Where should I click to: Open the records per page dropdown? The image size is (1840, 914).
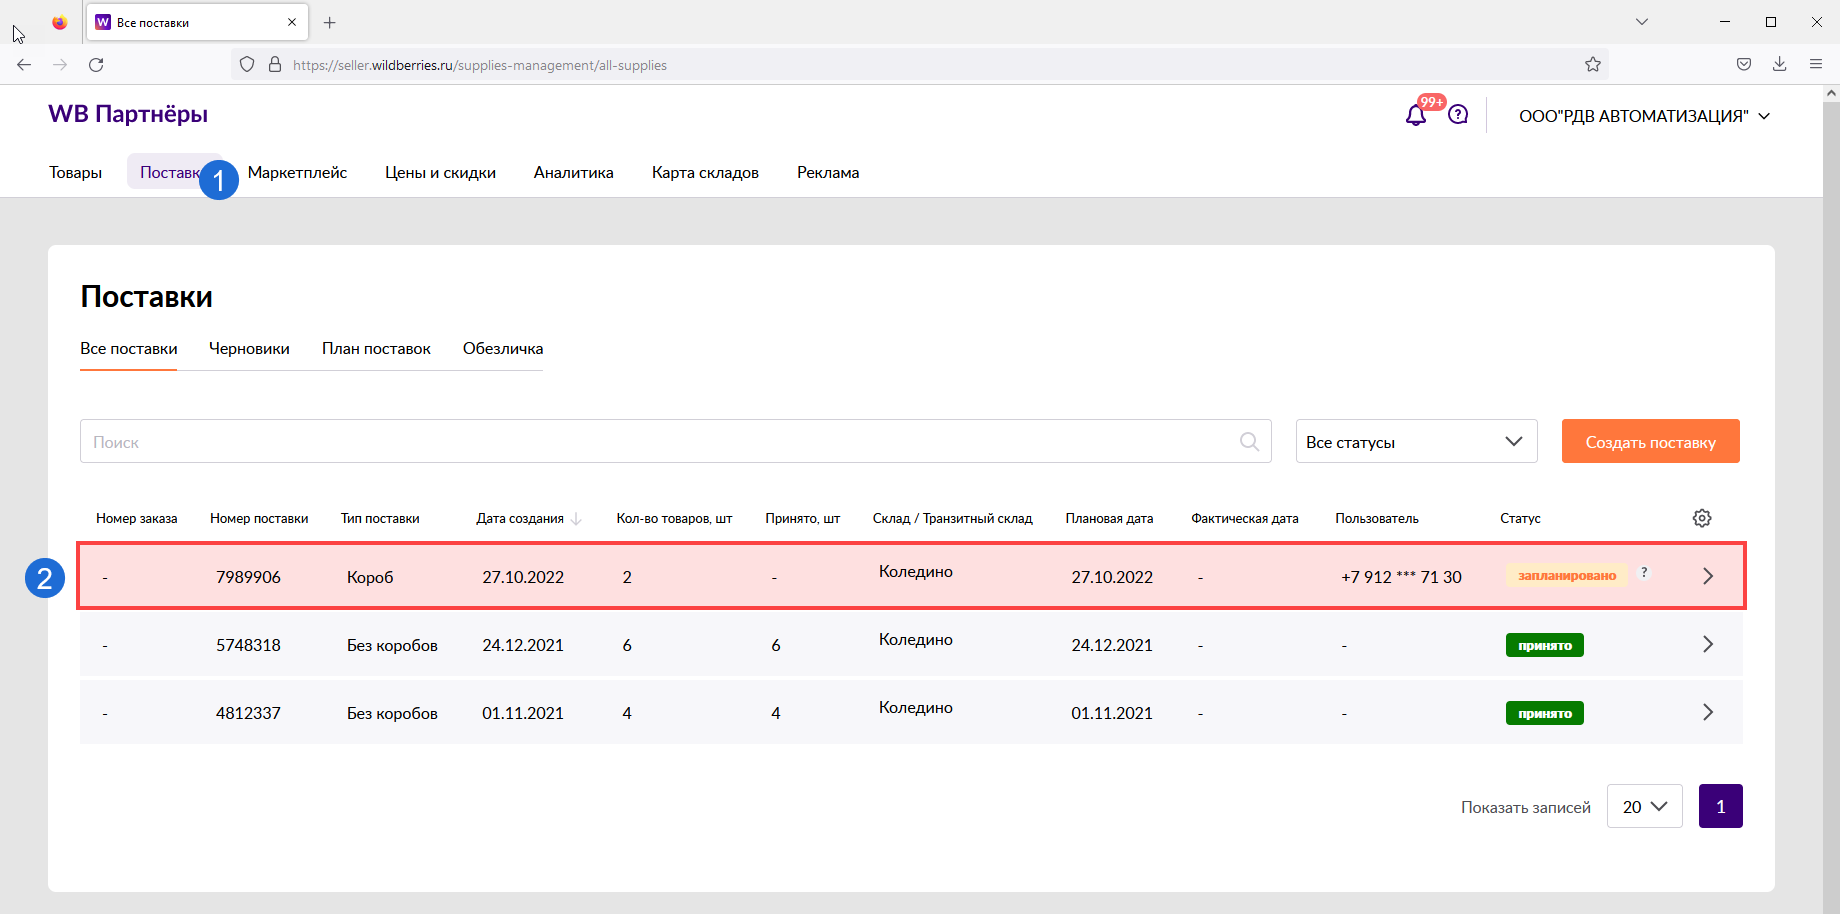tap(1644, 807)
